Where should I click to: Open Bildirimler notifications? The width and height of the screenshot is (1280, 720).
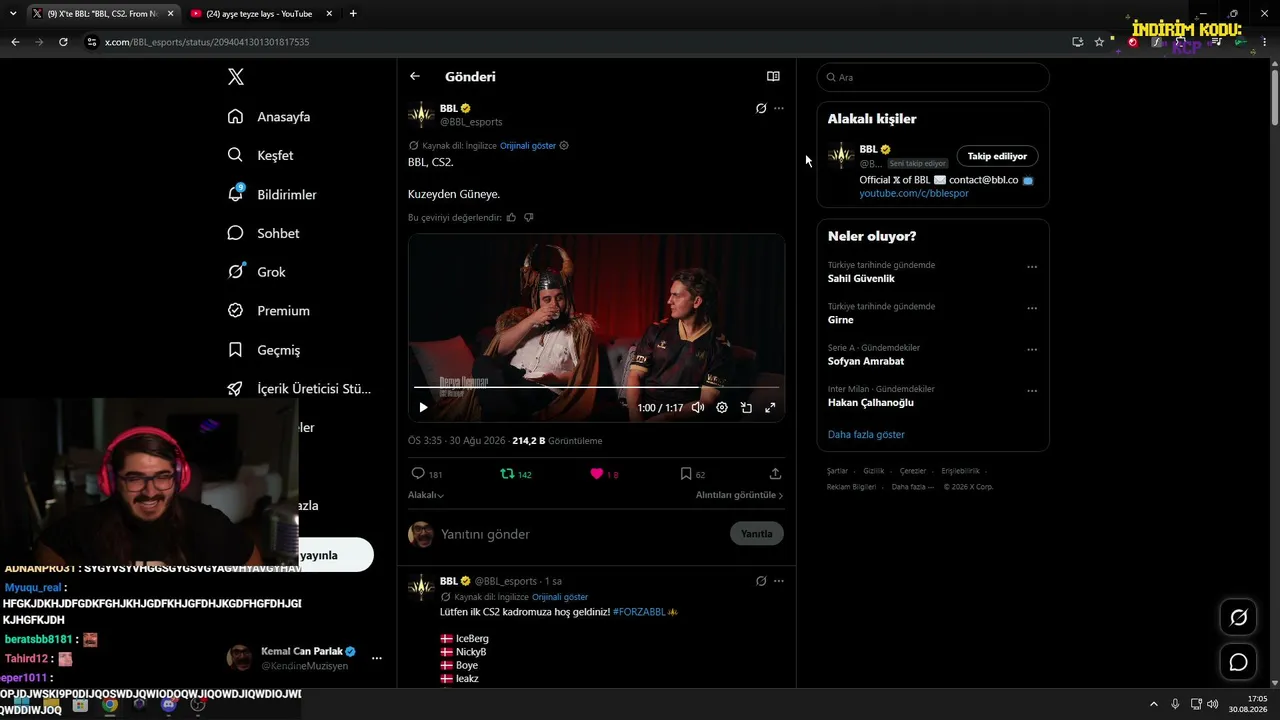[272, 194]
